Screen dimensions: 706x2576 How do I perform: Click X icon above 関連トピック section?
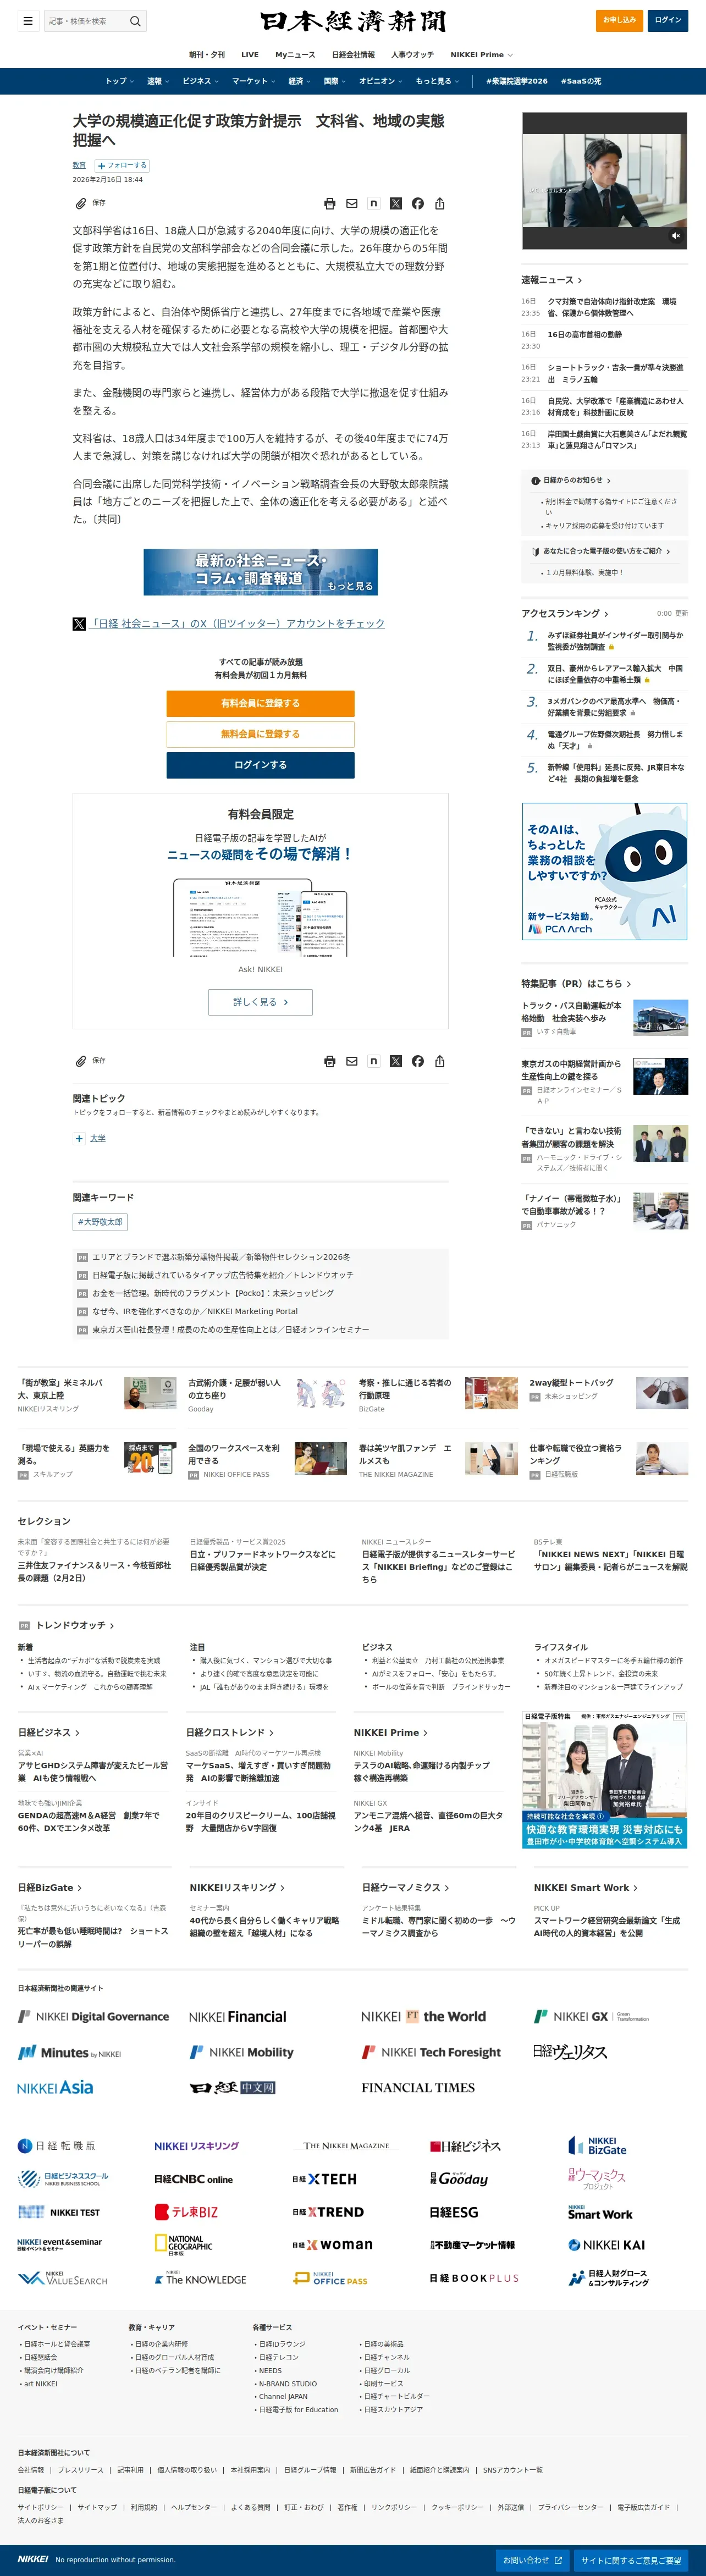(396, 1061)
